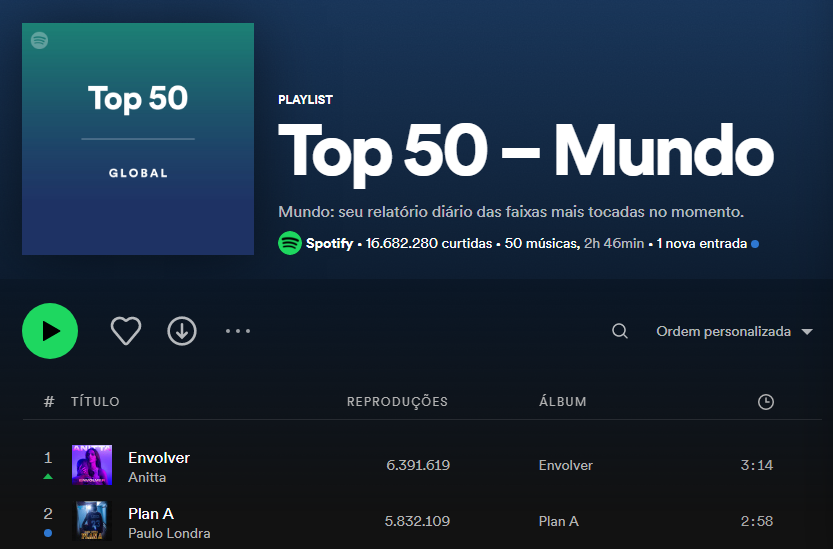
Task: Open the Plan A song title
Action: pyautogui.click(x=151, y=513)
